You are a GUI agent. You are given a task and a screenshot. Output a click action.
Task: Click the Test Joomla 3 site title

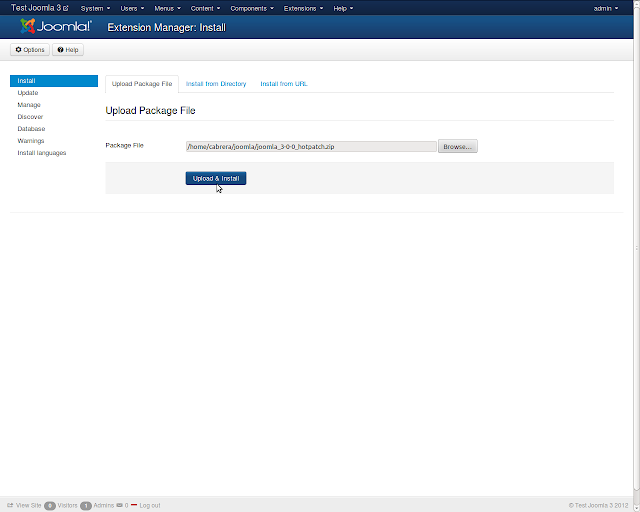36,8
